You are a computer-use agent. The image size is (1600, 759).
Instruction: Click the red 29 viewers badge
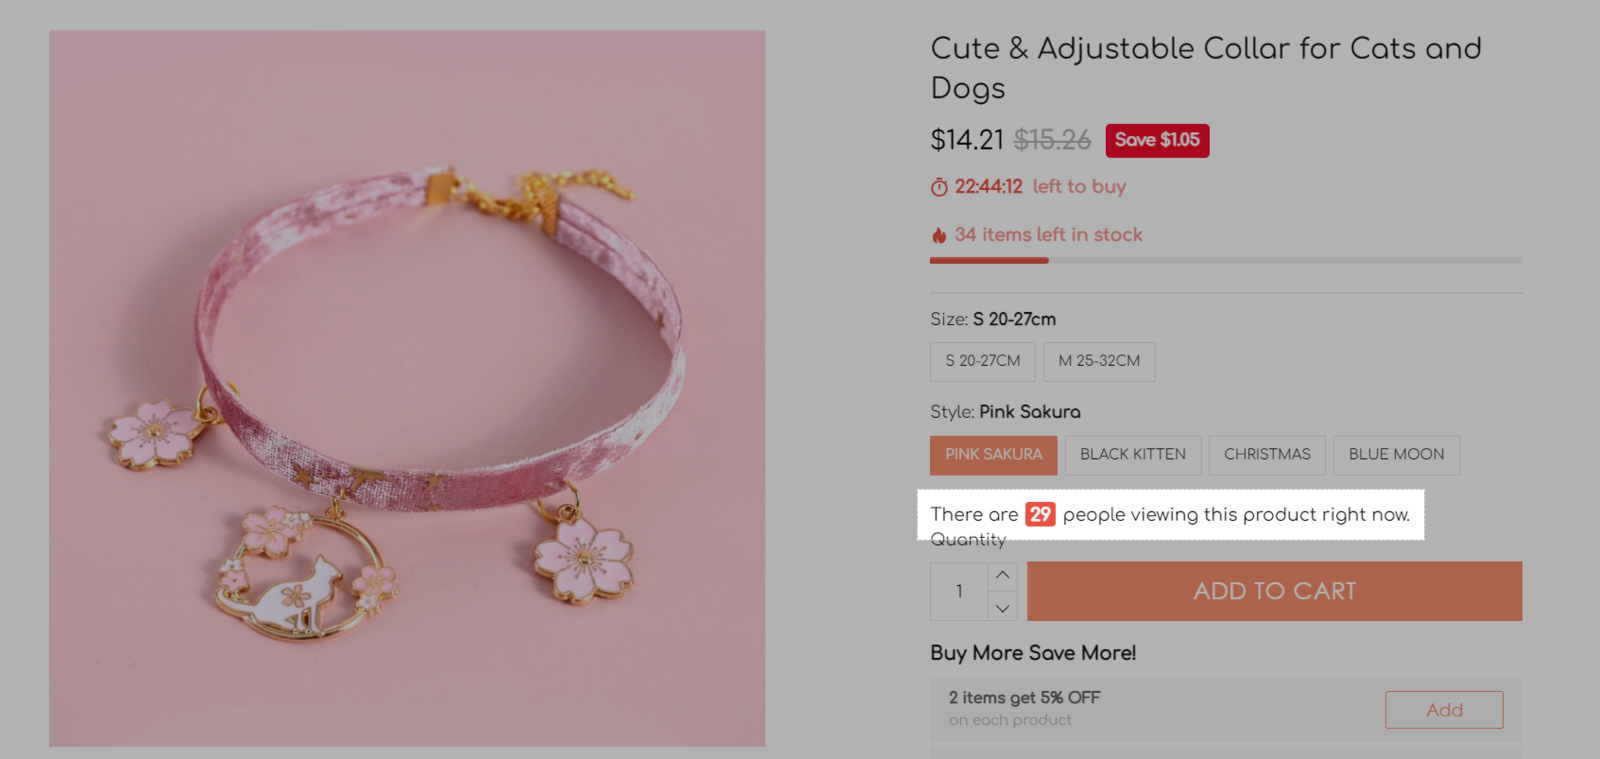1040,514
